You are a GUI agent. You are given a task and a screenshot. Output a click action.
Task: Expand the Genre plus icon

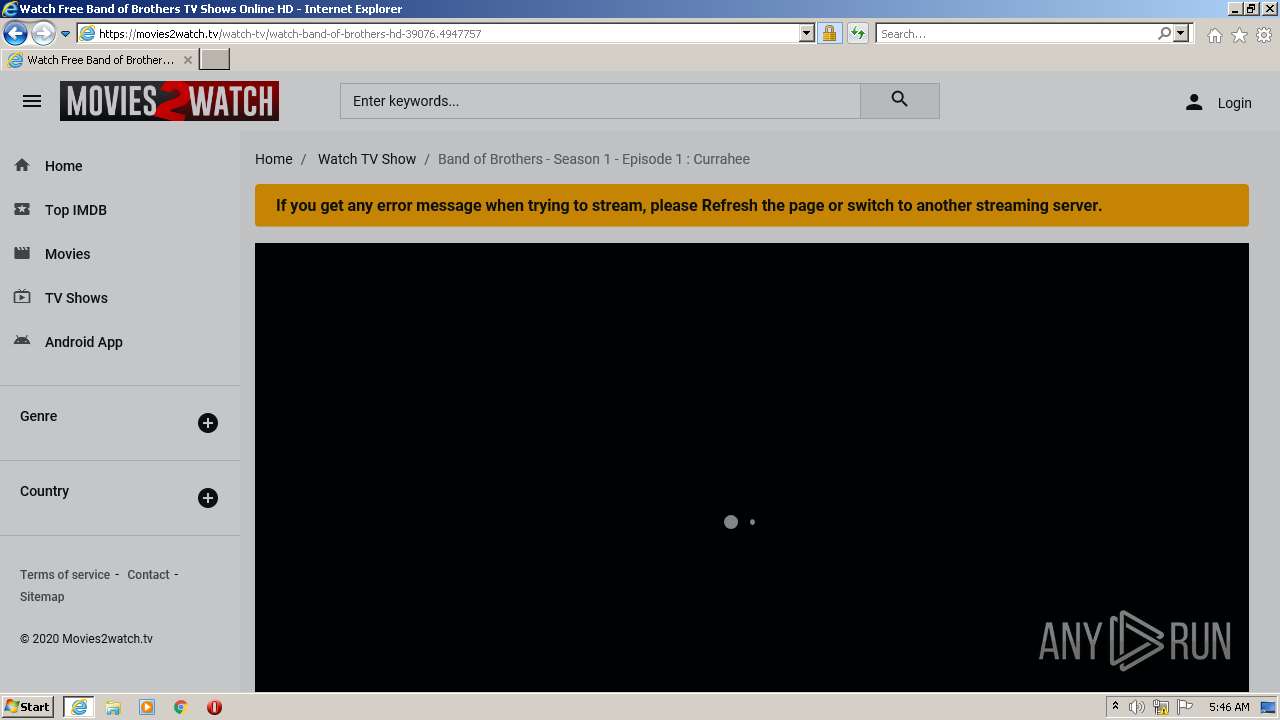pyautogui.click(x=208, y=423)
